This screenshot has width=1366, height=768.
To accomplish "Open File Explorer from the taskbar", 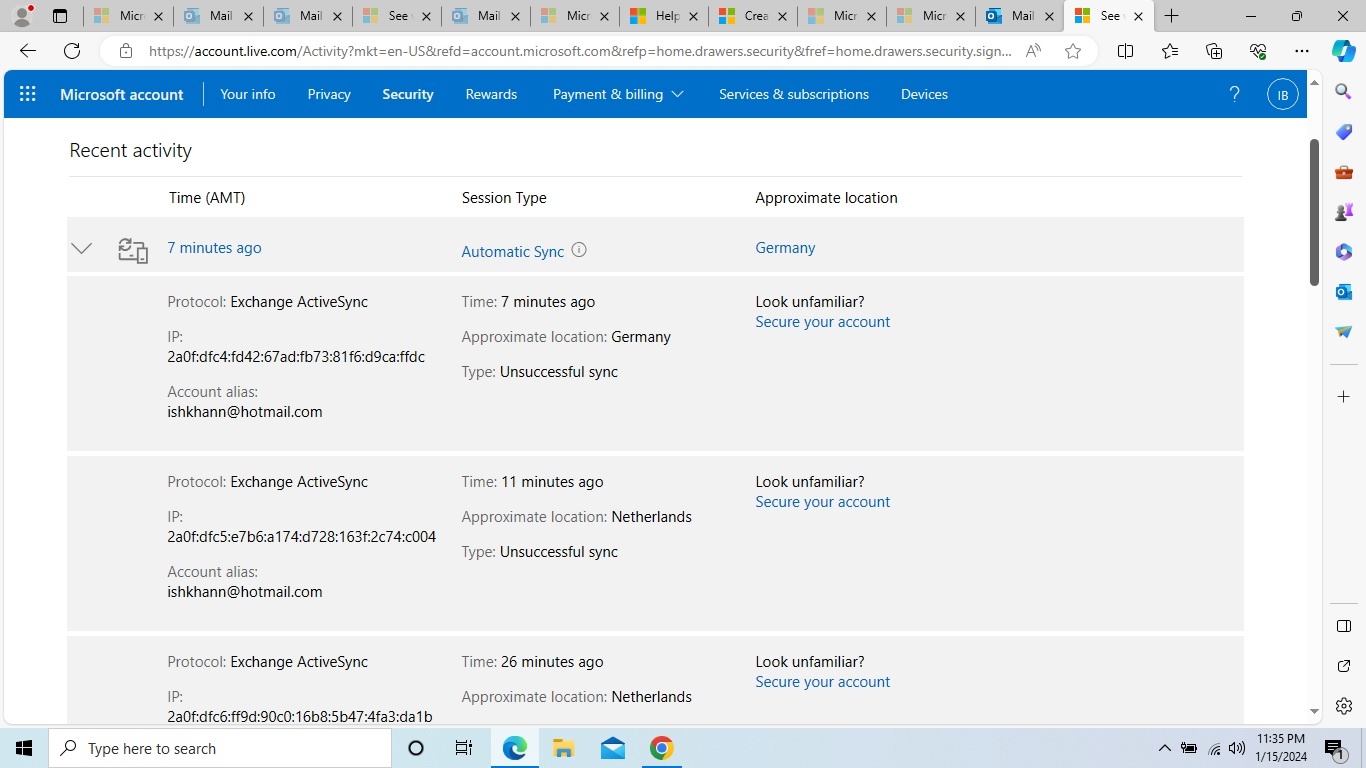I will (563, 748).
